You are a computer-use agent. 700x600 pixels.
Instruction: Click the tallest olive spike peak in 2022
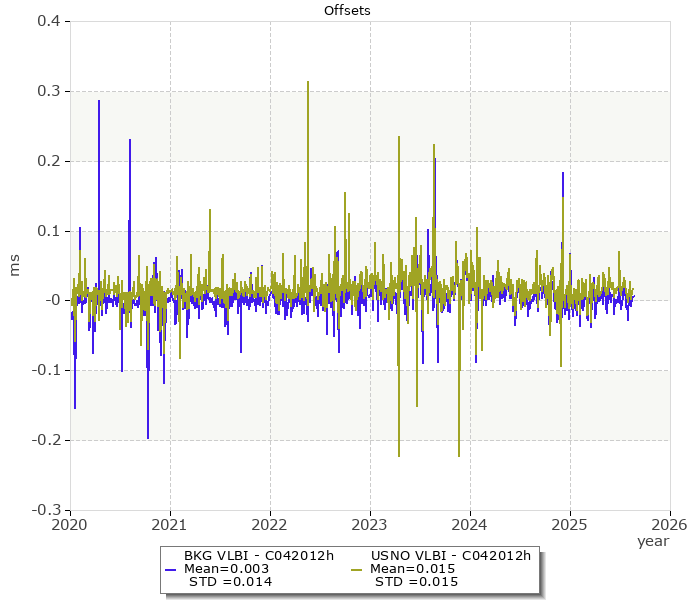(x=308, y=83)
